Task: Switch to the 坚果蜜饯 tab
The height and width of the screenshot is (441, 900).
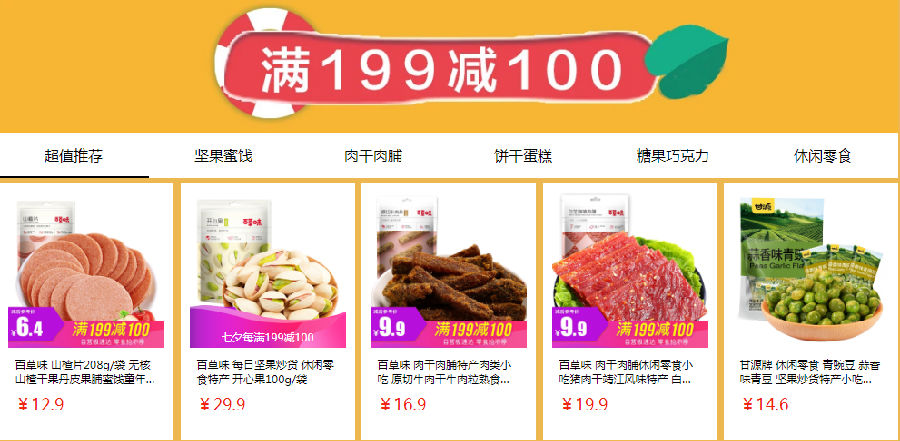Action: 223,156
